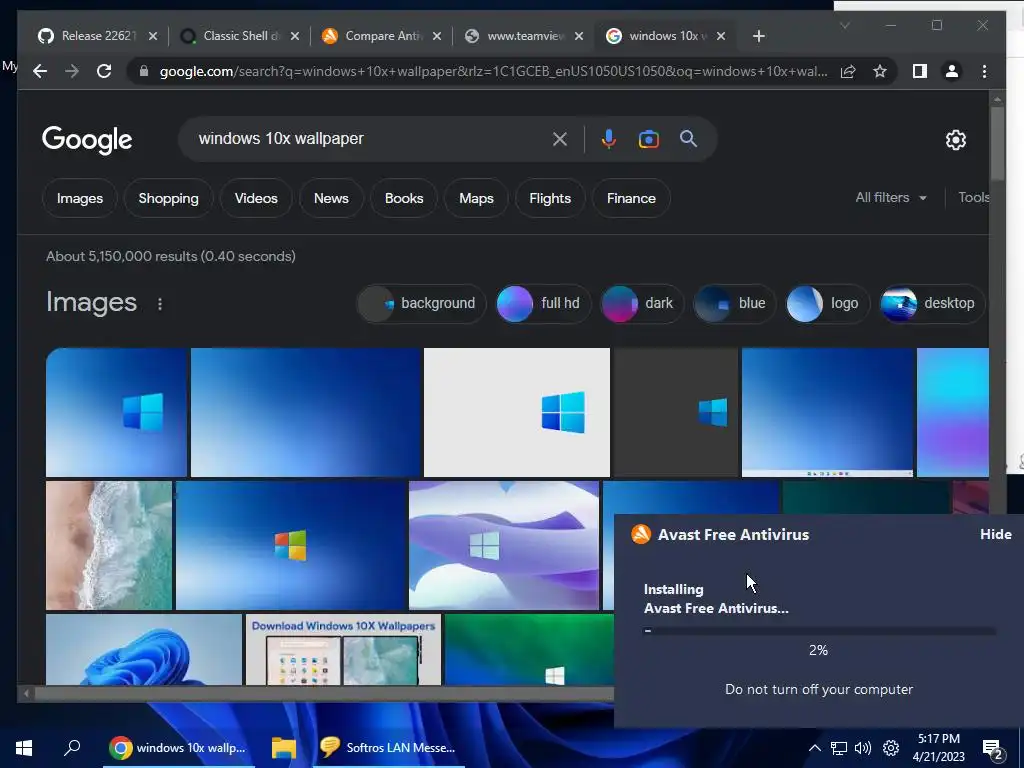
Task: Open Windows Start menu
Action: pyautogui.click(x=24, y=748)
